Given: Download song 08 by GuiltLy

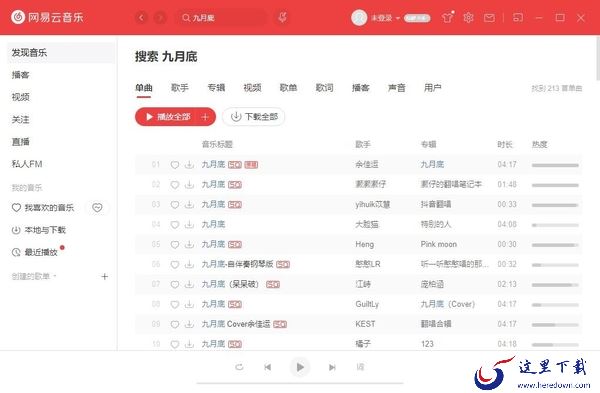Looking at the screenshot, I should (x=189, y=305).
